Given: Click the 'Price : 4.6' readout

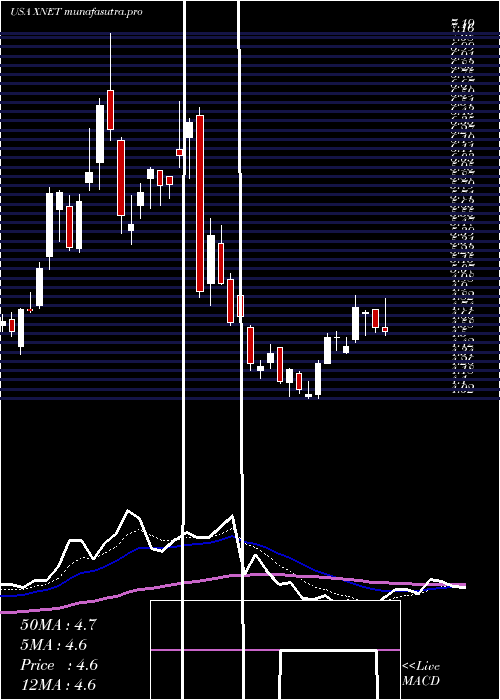Looking at the screenshot, I should (x=59, y=665).
